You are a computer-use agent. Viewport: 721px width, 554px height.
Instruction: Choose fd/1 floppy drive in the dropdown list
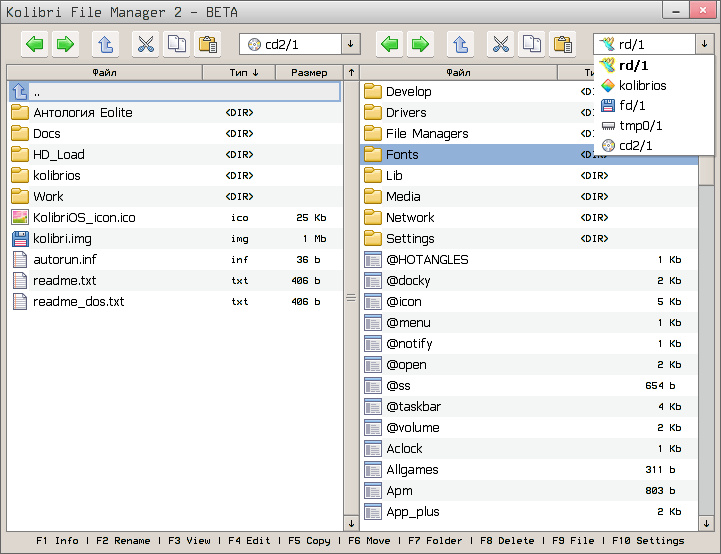(633, 106)
